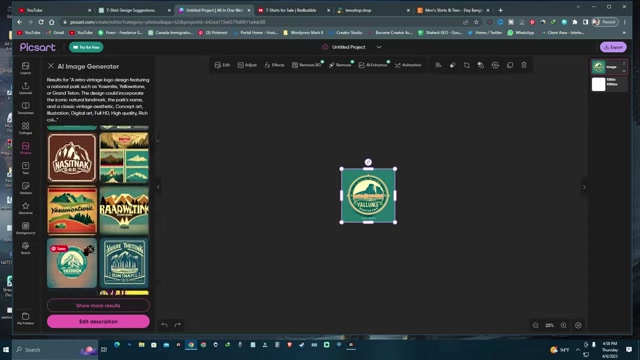Image resolution: width=640 pixels, height=360 pixels.
Task: Collapse the left panel arrow
Action: point(158,187)
